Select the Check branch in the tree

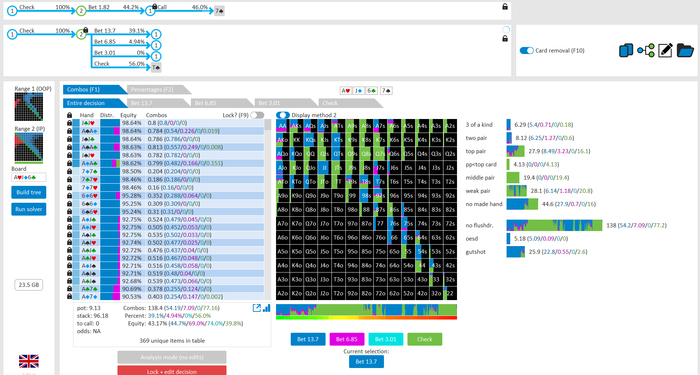102,64
